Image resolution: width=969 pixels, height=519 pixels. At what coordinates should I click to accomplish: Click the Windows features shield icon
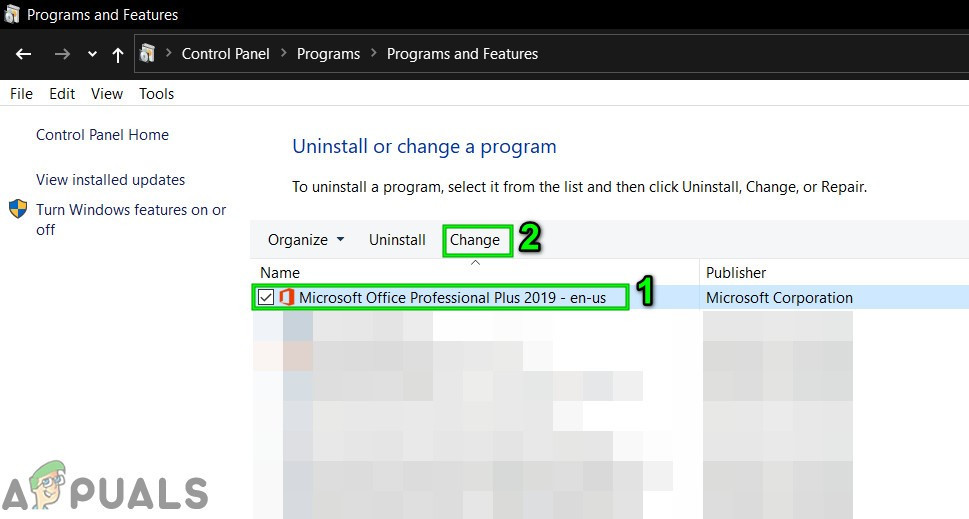(x=18, y=209)
